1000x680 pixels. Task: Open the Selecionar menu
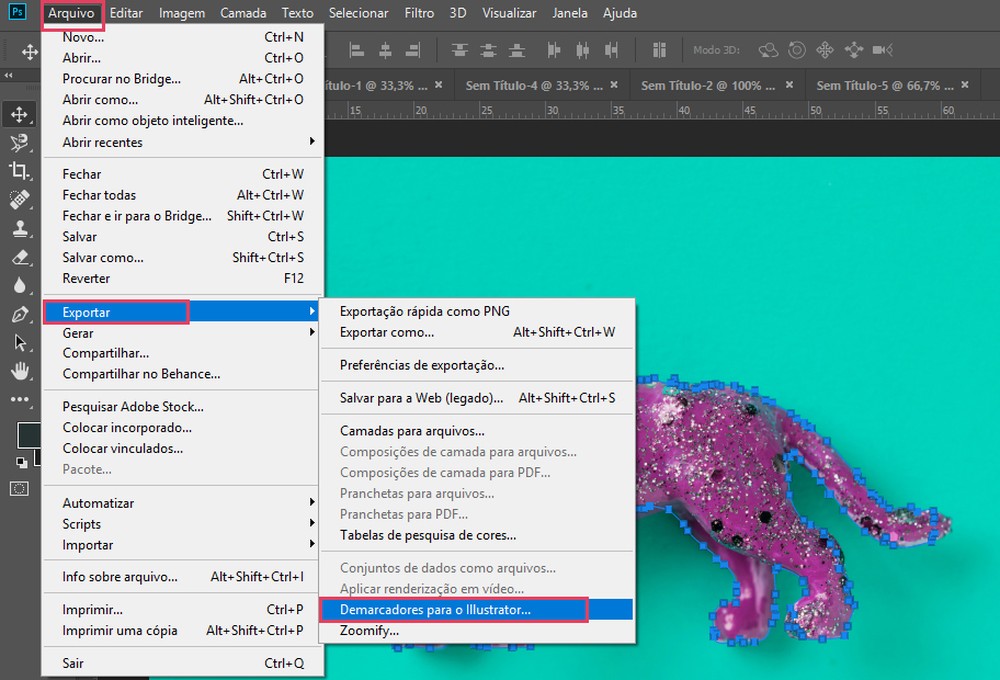click(x=358, y=13)
